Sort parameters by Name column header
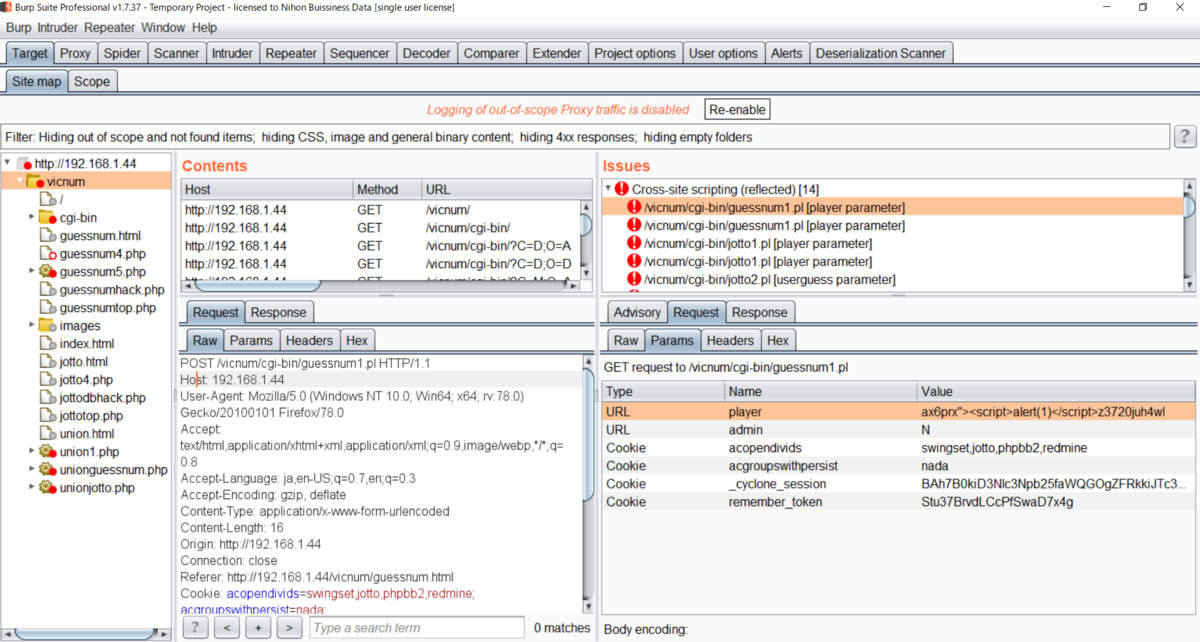The width and height of the screenshot is (1200, 642). [820, 391]
